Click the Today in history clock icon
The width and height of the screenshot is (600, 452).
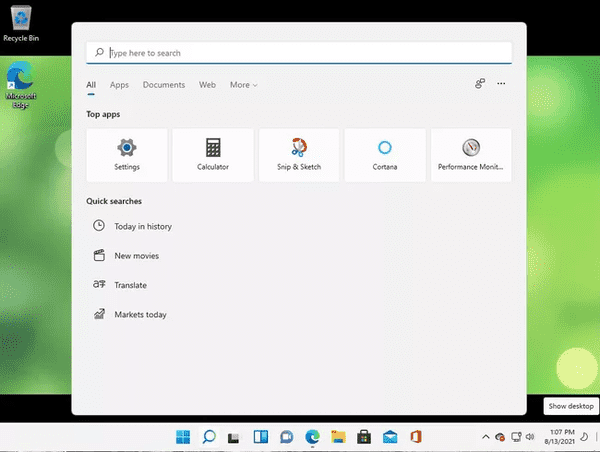coord(99,225)
